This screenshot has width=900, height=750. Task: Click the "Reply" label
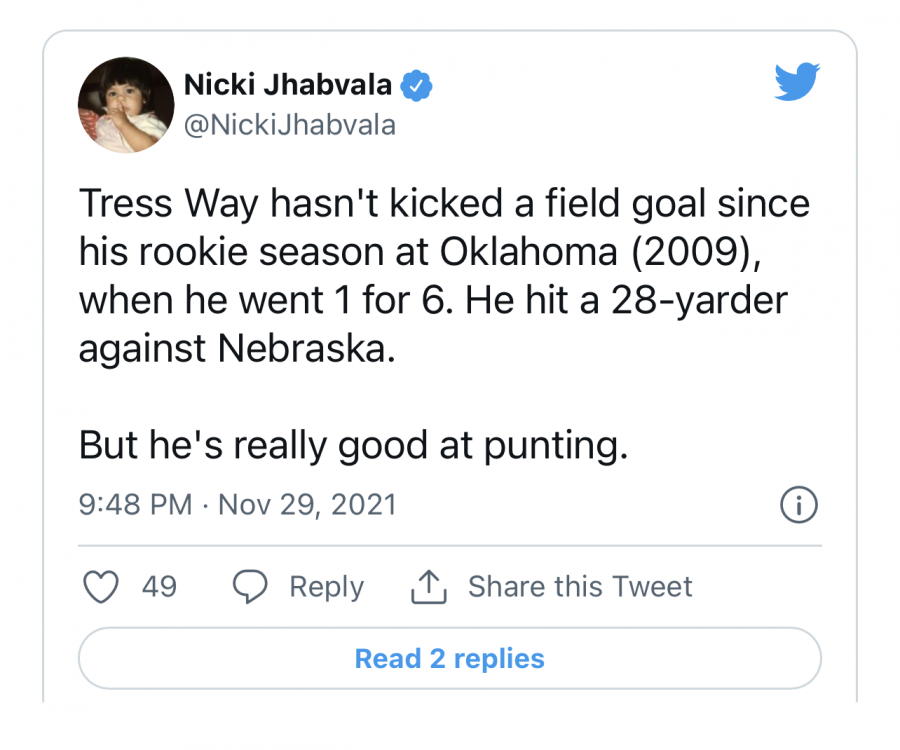click(326, 587)
